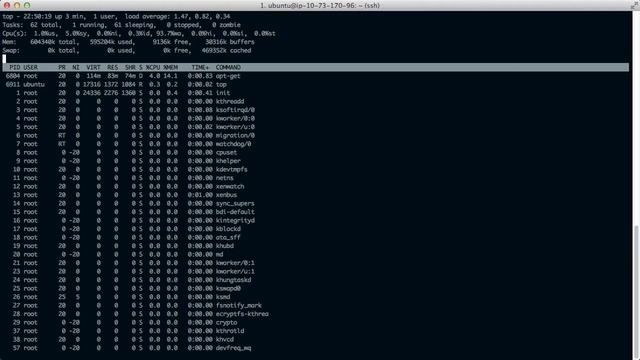Screen dimensions: 640x360
Task: Click the VIRT column header
Action: [93, 67]
